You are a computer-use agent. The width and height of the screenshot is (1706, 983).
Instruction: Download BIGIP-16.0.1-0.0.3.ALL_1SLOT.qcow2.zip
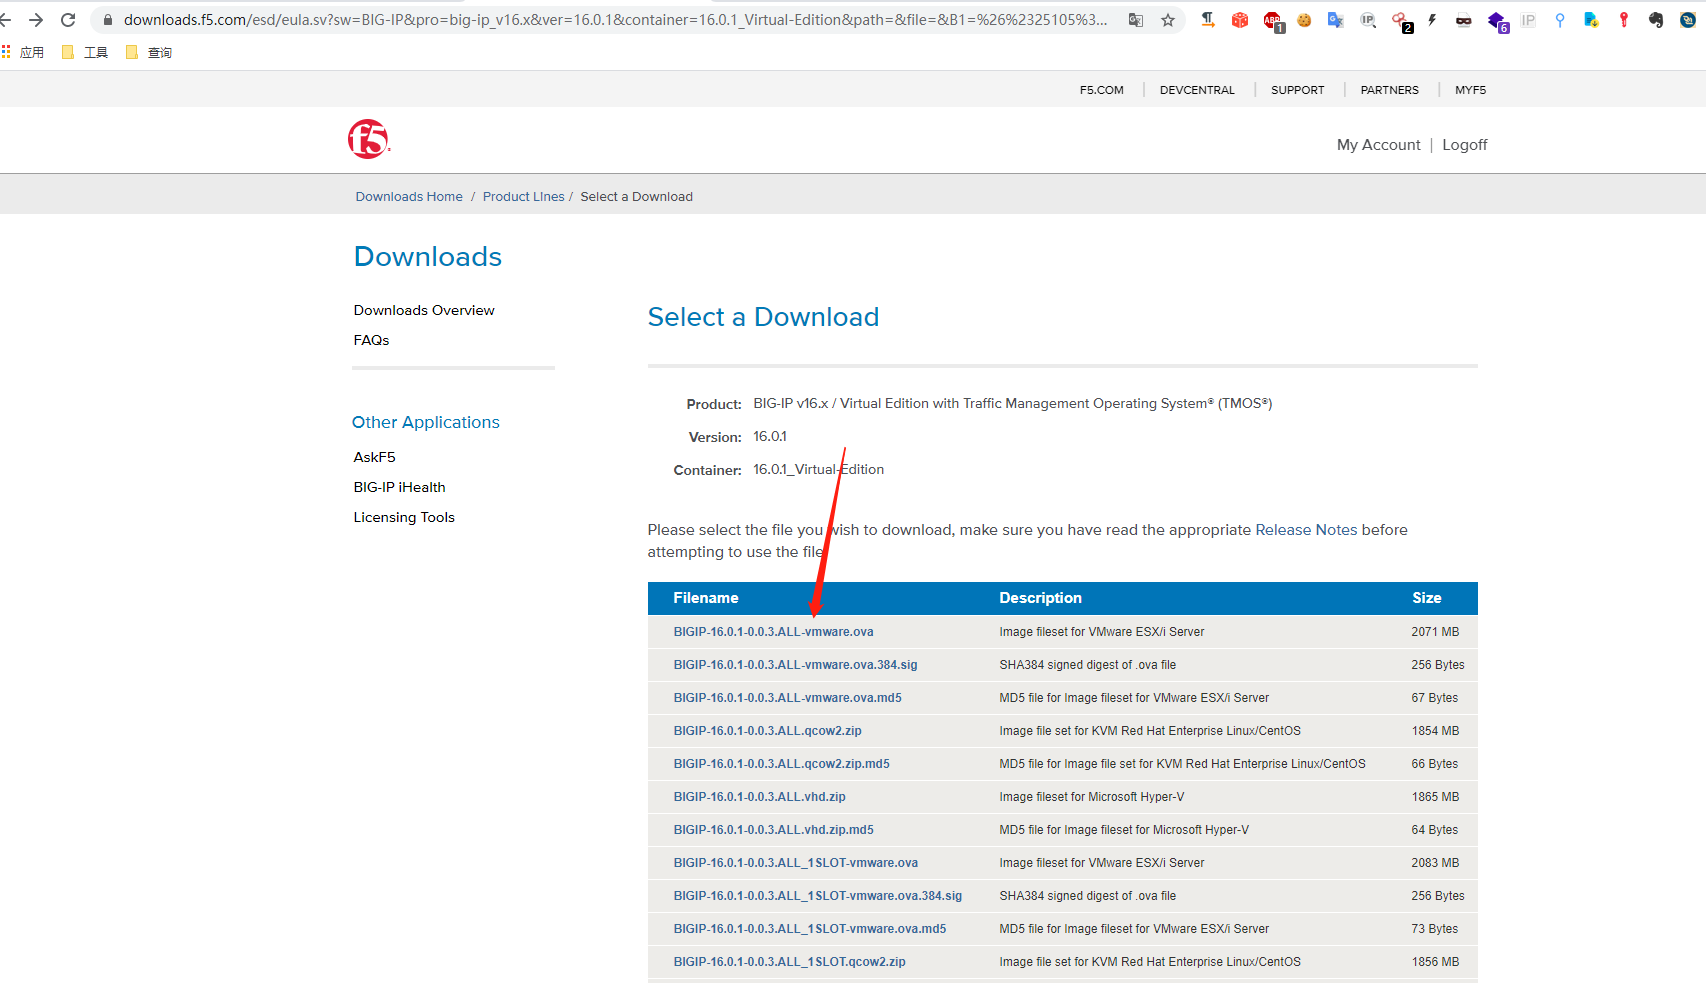[789, 962]
